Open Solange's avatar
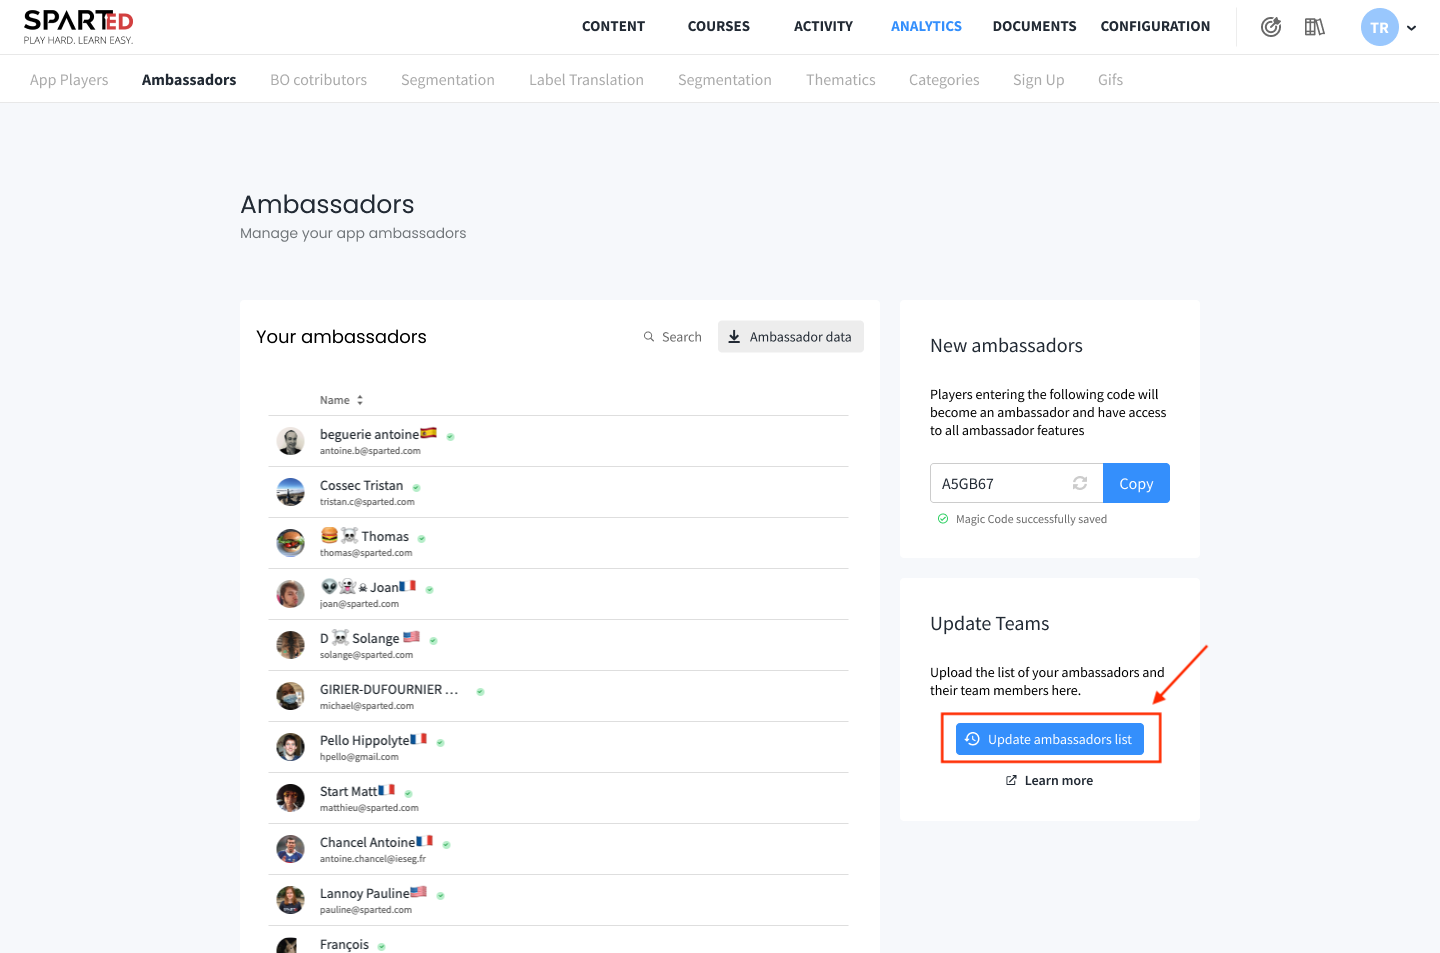Screen dimensions: 1440x953 290,645
